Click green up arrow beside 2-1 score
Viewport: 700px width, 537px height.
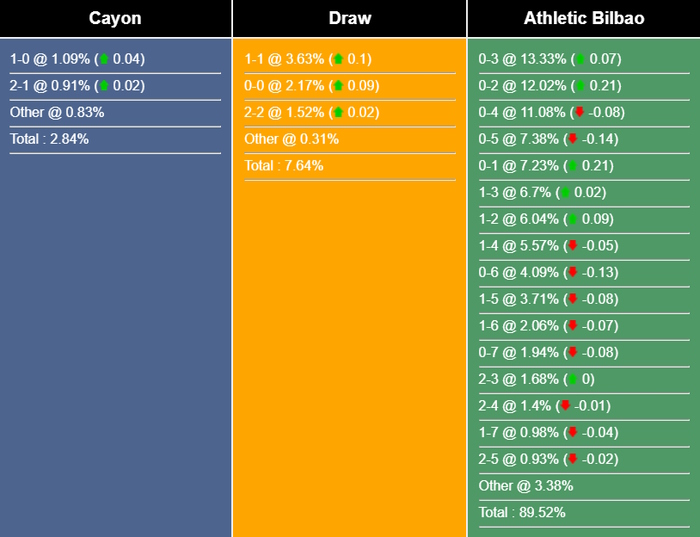click(105, 86)
